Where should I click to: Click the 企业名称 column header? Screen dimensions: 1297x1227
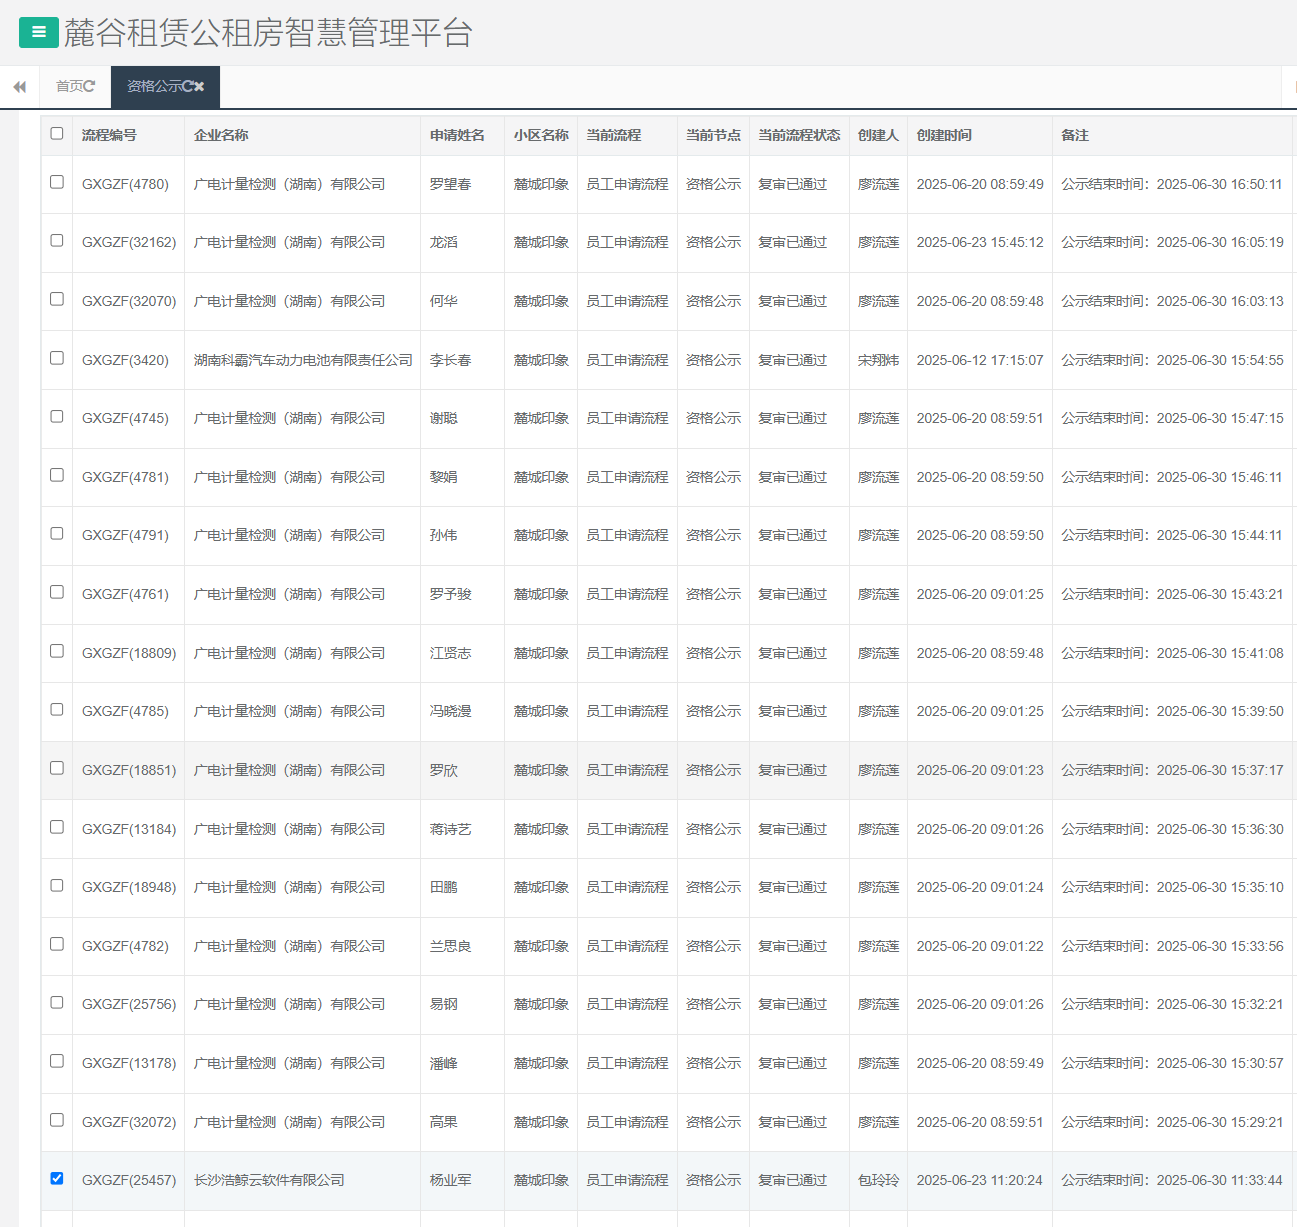pos(221,135)
